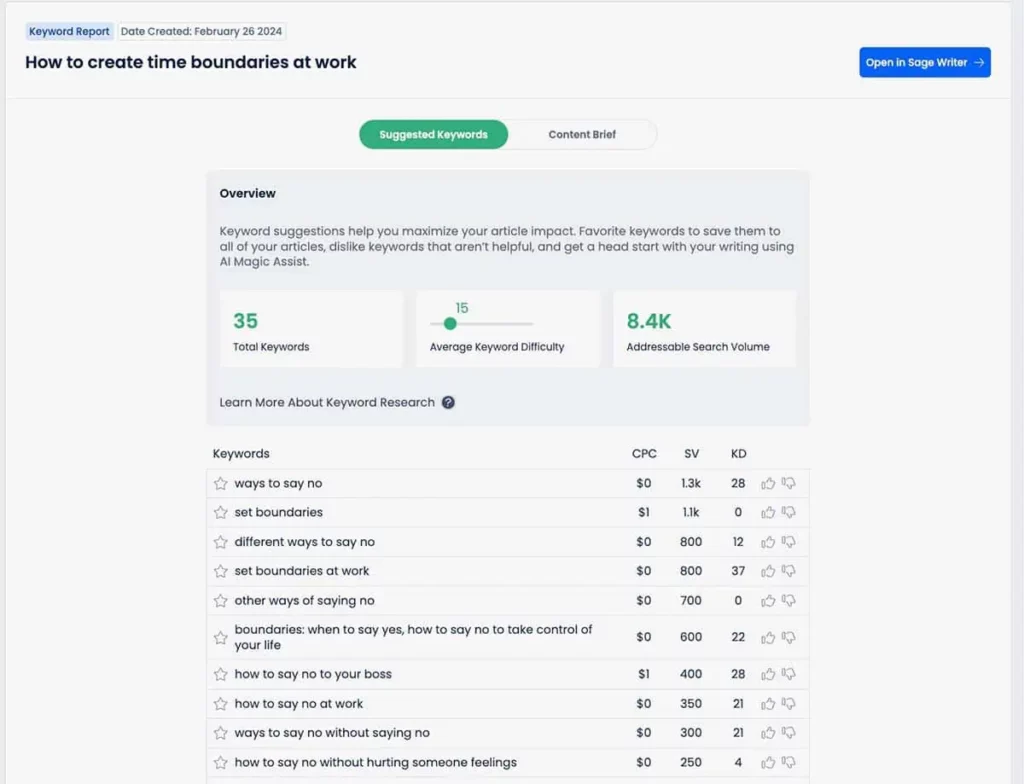Sort by the KD column header
Viewport: 1024px width, 784px height.
point(739,453)
